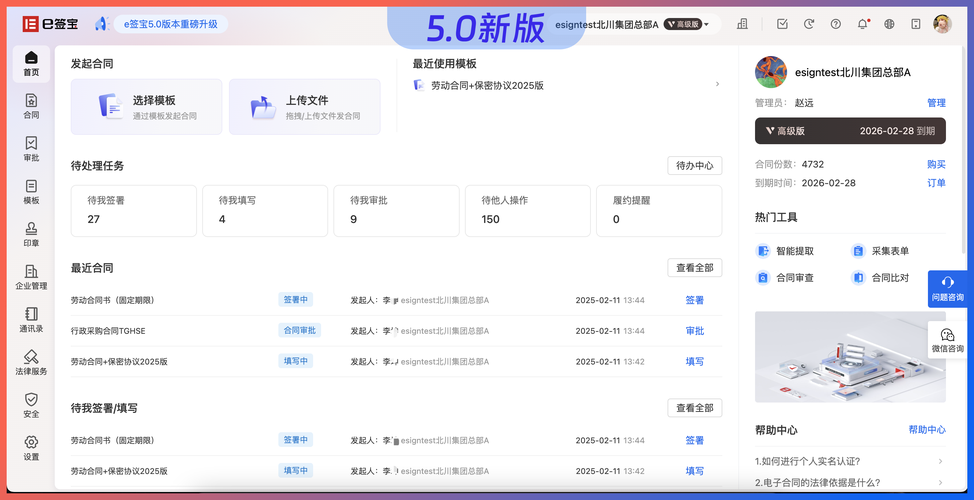Open 行政采购合同TGHSE contract row
Viewport: 974px width, 500px height.
(x=396, y=330)
